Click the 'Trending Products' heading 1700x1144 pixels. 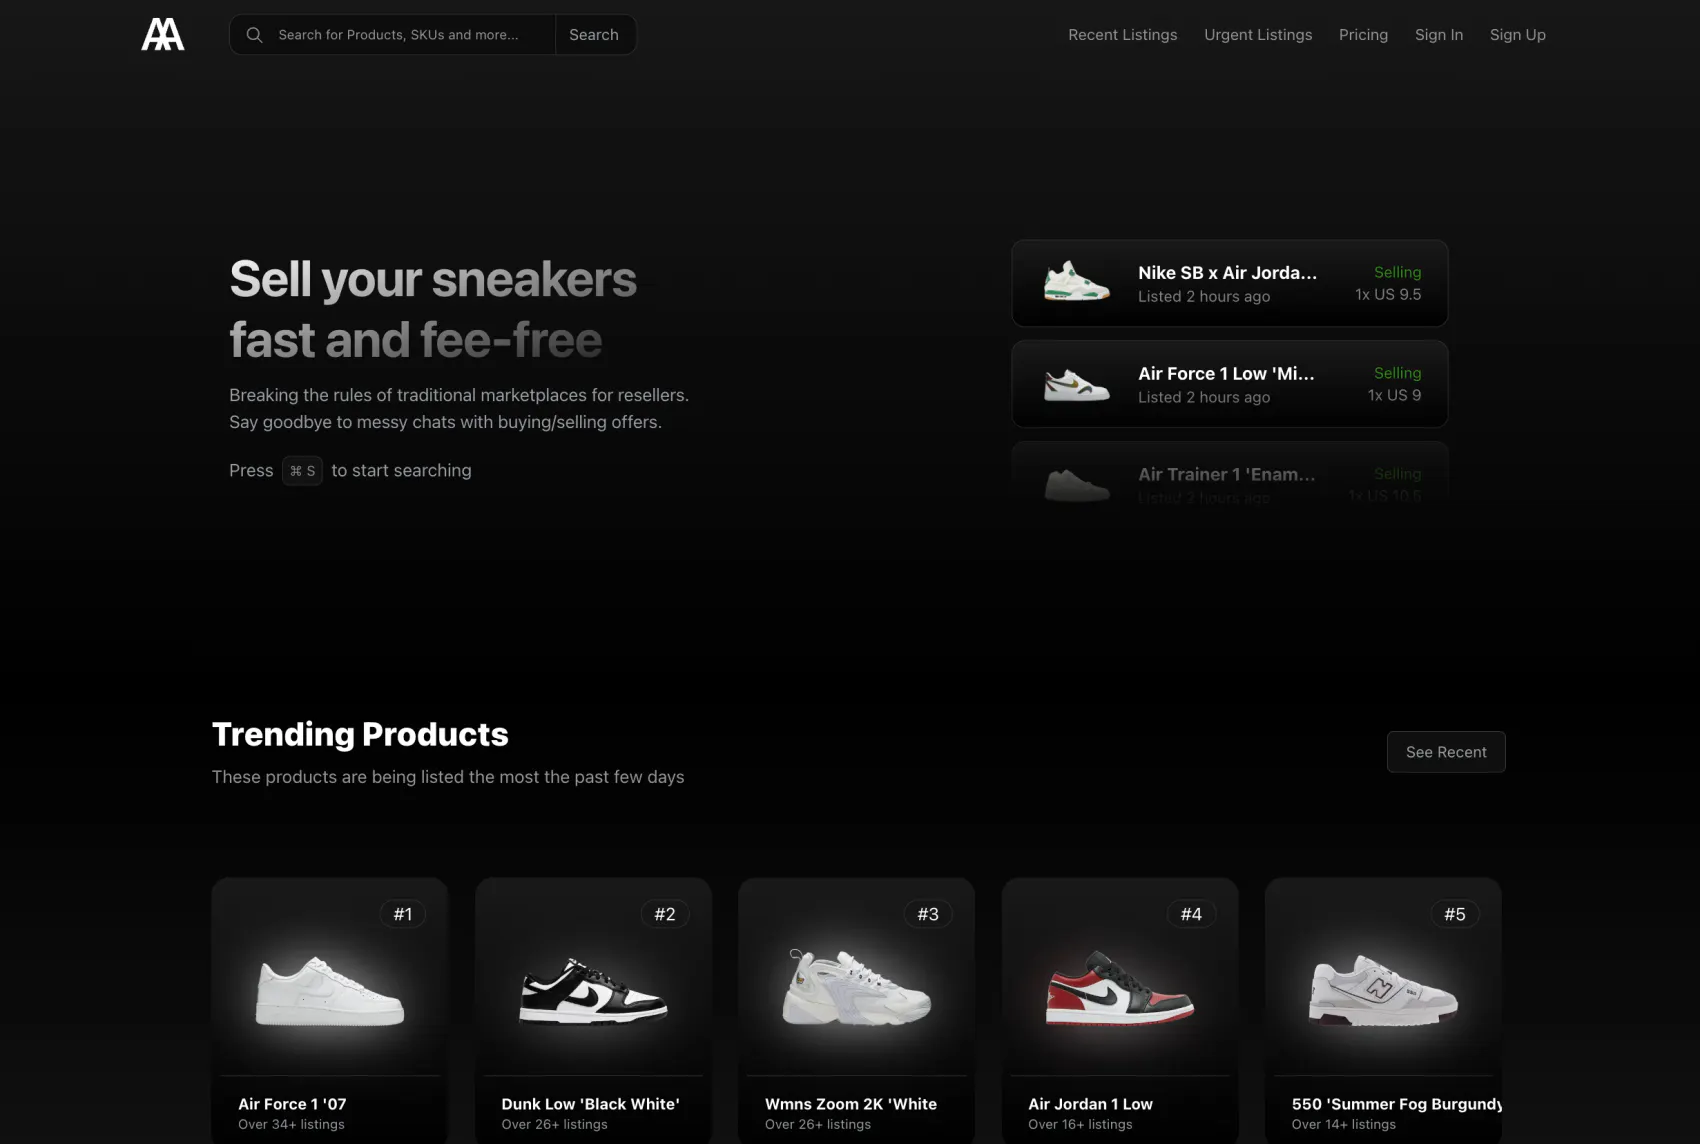[x=360, y=734]
